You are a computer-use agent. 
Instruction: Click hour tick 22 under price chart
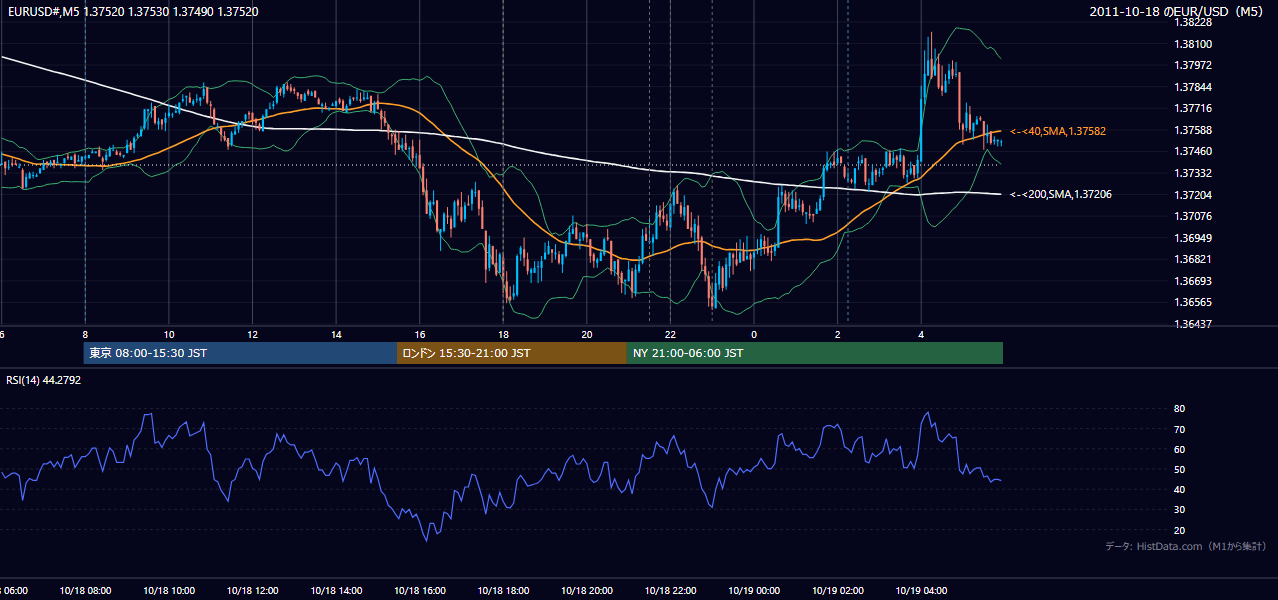tap(671, 334)
